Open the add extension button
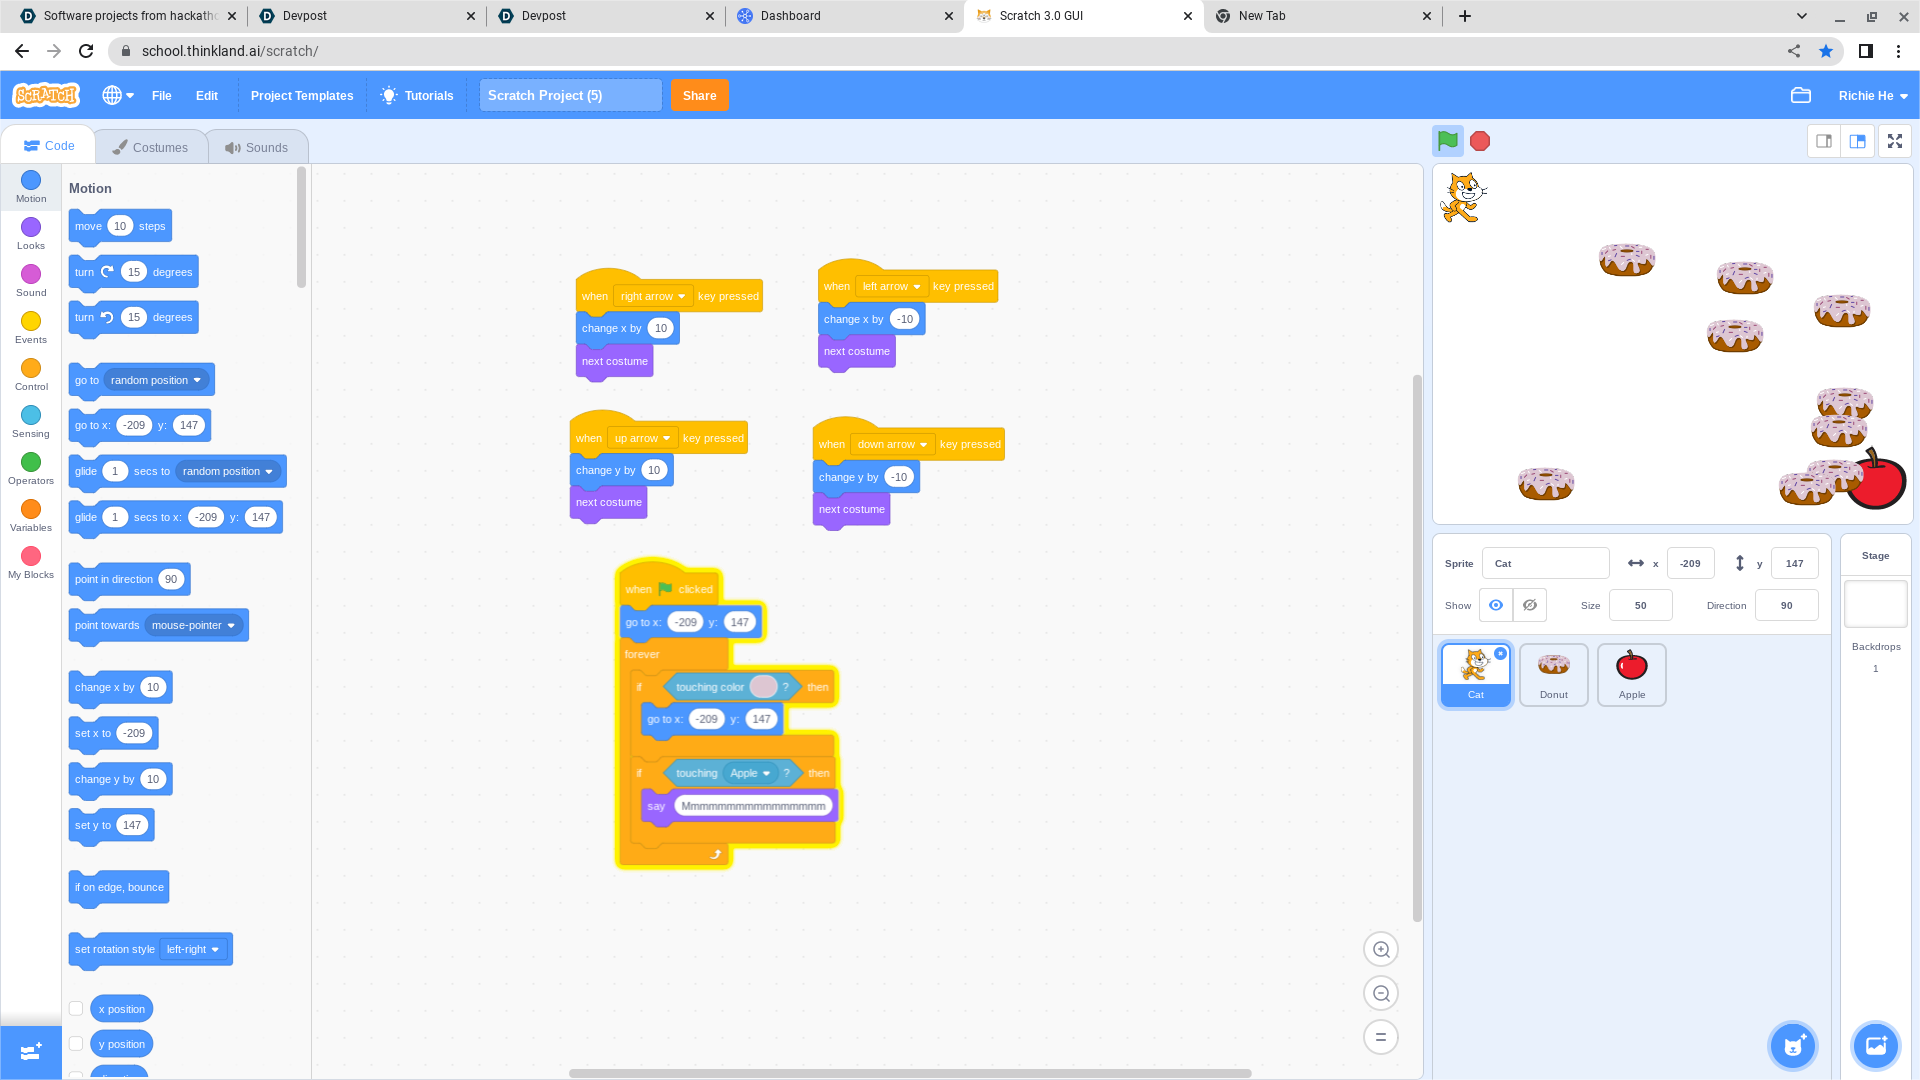The image size is (1920, 1080). (x=31, y=1051)
